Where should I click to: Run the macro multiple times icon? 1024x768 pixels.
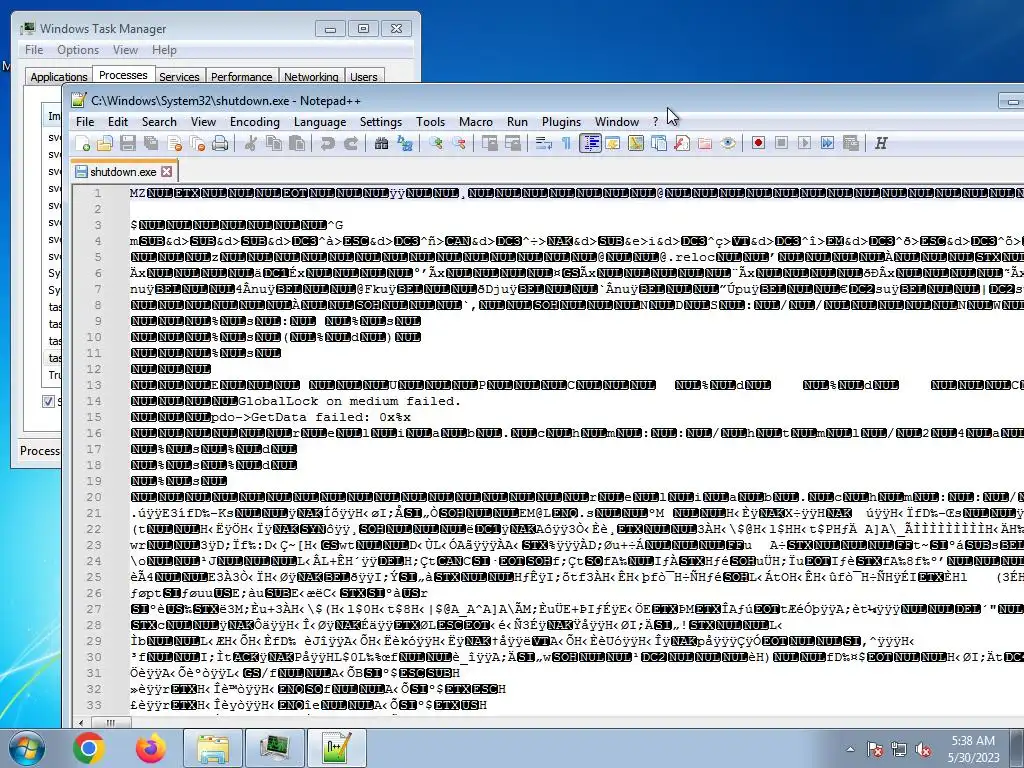[827, 144]
